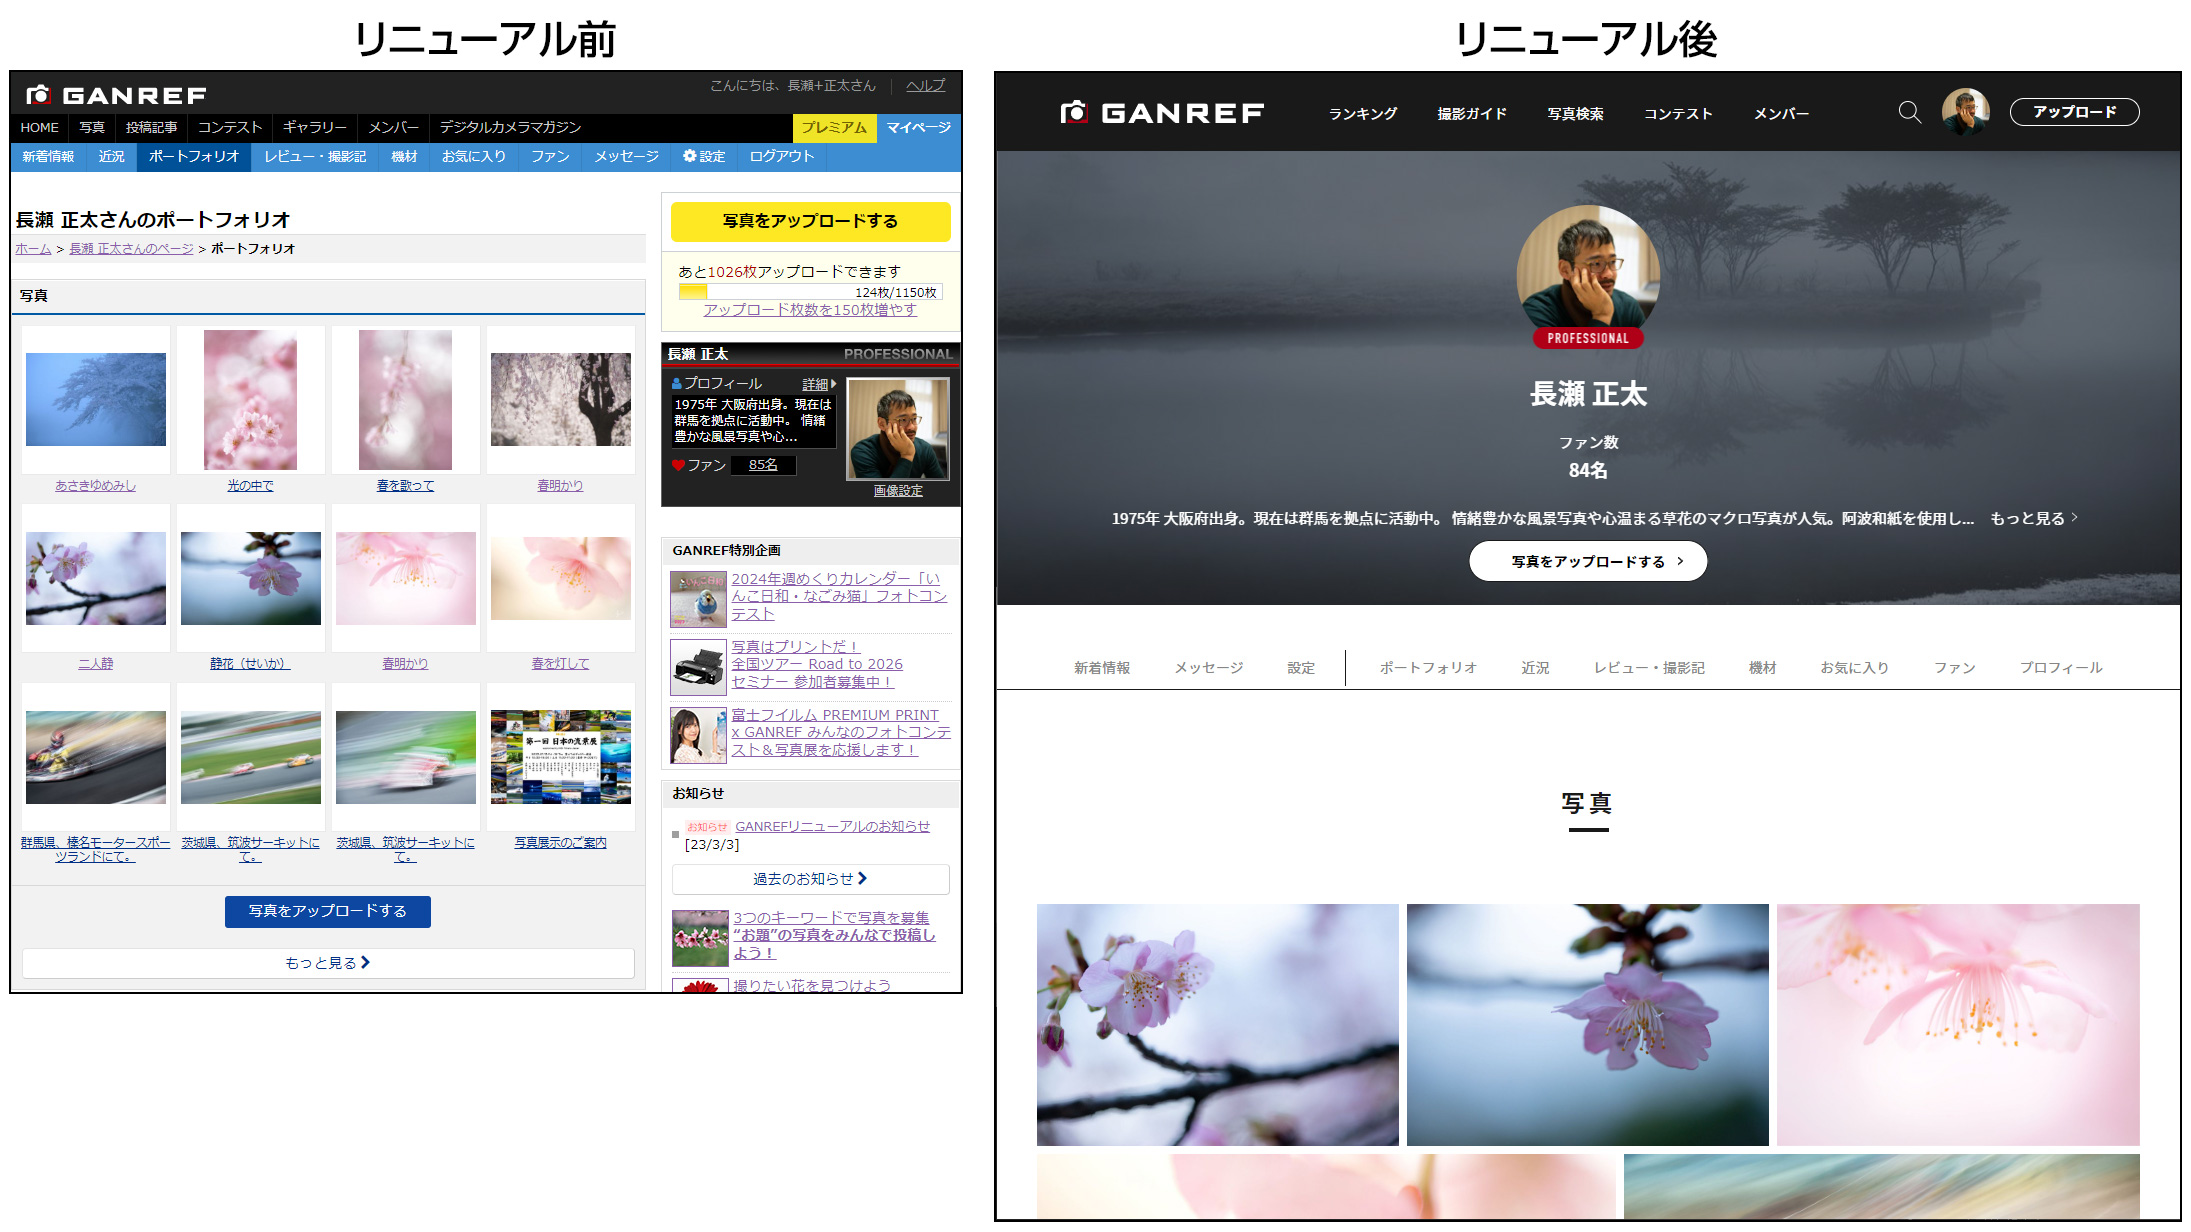Select デジタルカメラマガジン in the old menu
Viewport: 2191px width, 1232px height.
pos(510,127)
